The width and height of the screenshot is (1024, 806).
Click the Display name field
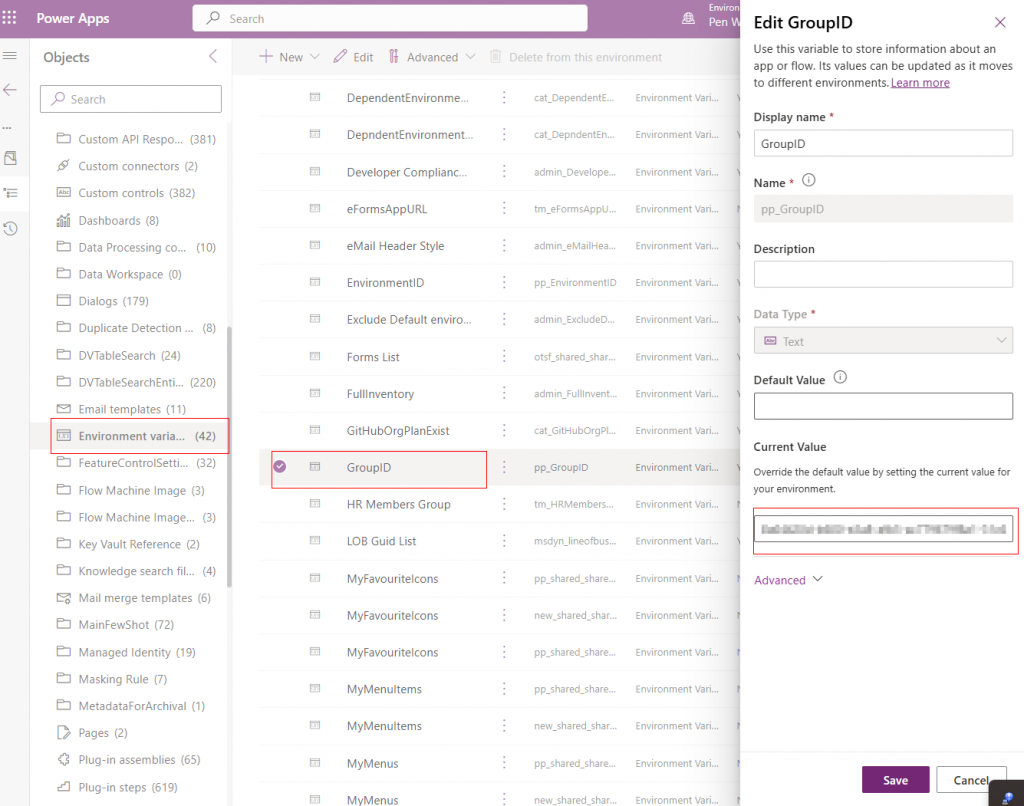pyautogui.click(x=883, y=144)
